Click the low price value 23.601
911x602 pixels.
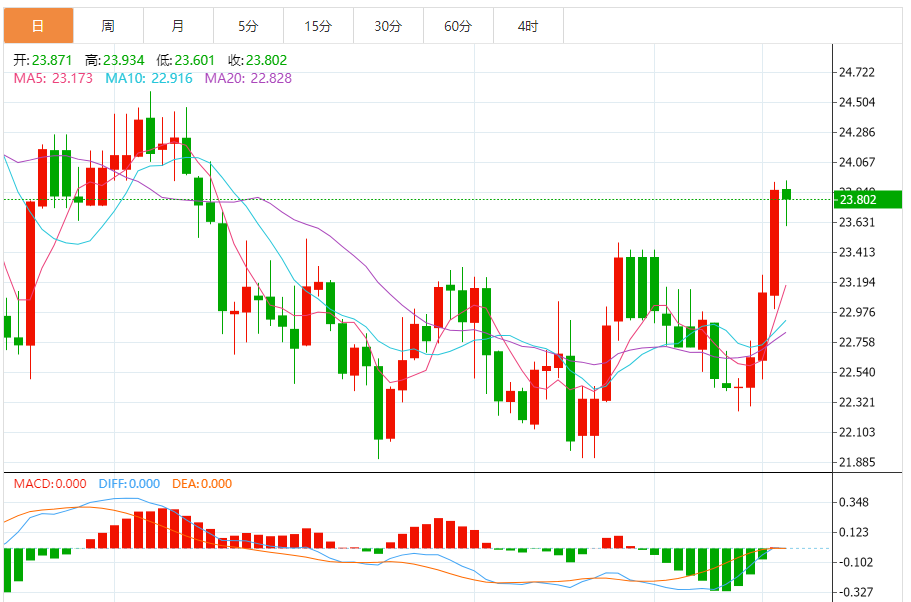pyautogui.click(x=195, y=60)
